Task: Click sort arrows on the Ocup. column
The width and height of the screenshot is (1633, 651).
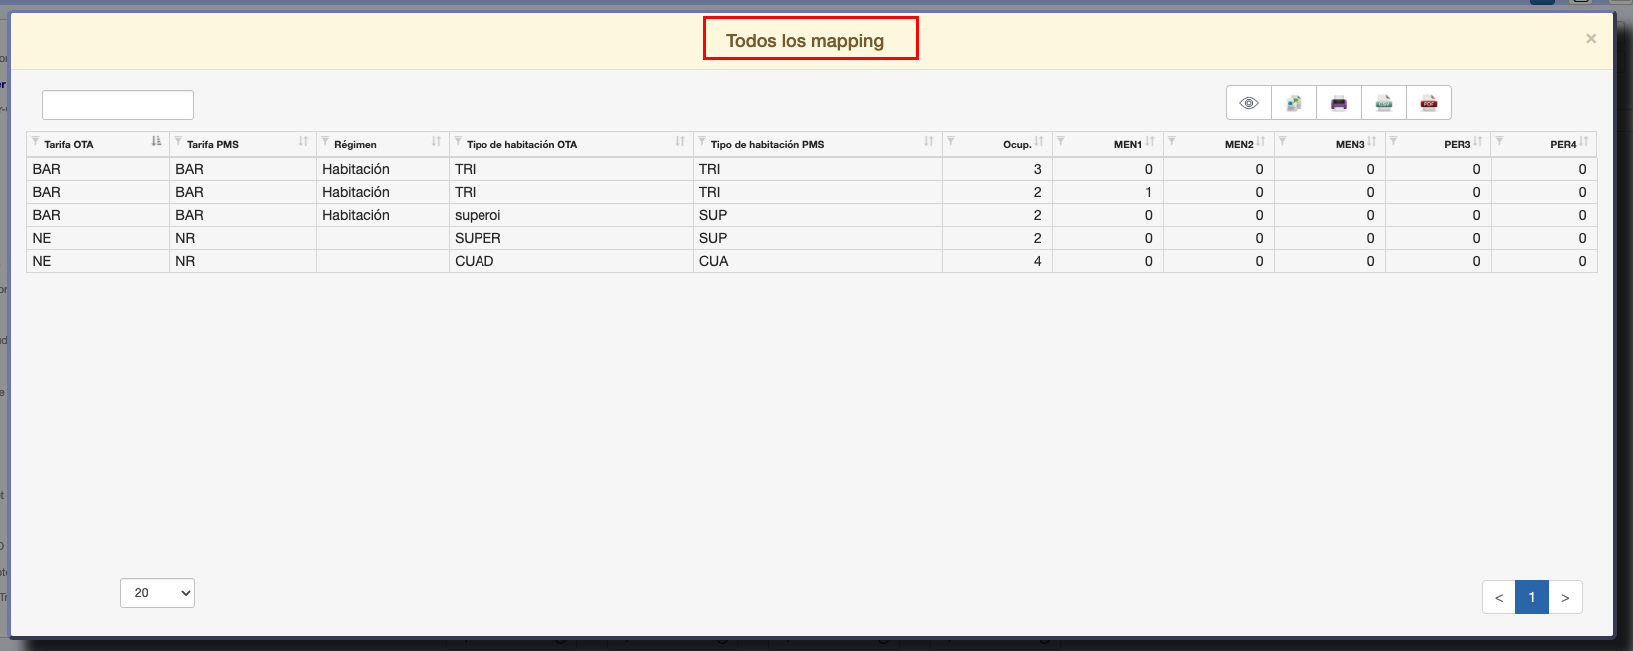Action: coord(1039,142)
